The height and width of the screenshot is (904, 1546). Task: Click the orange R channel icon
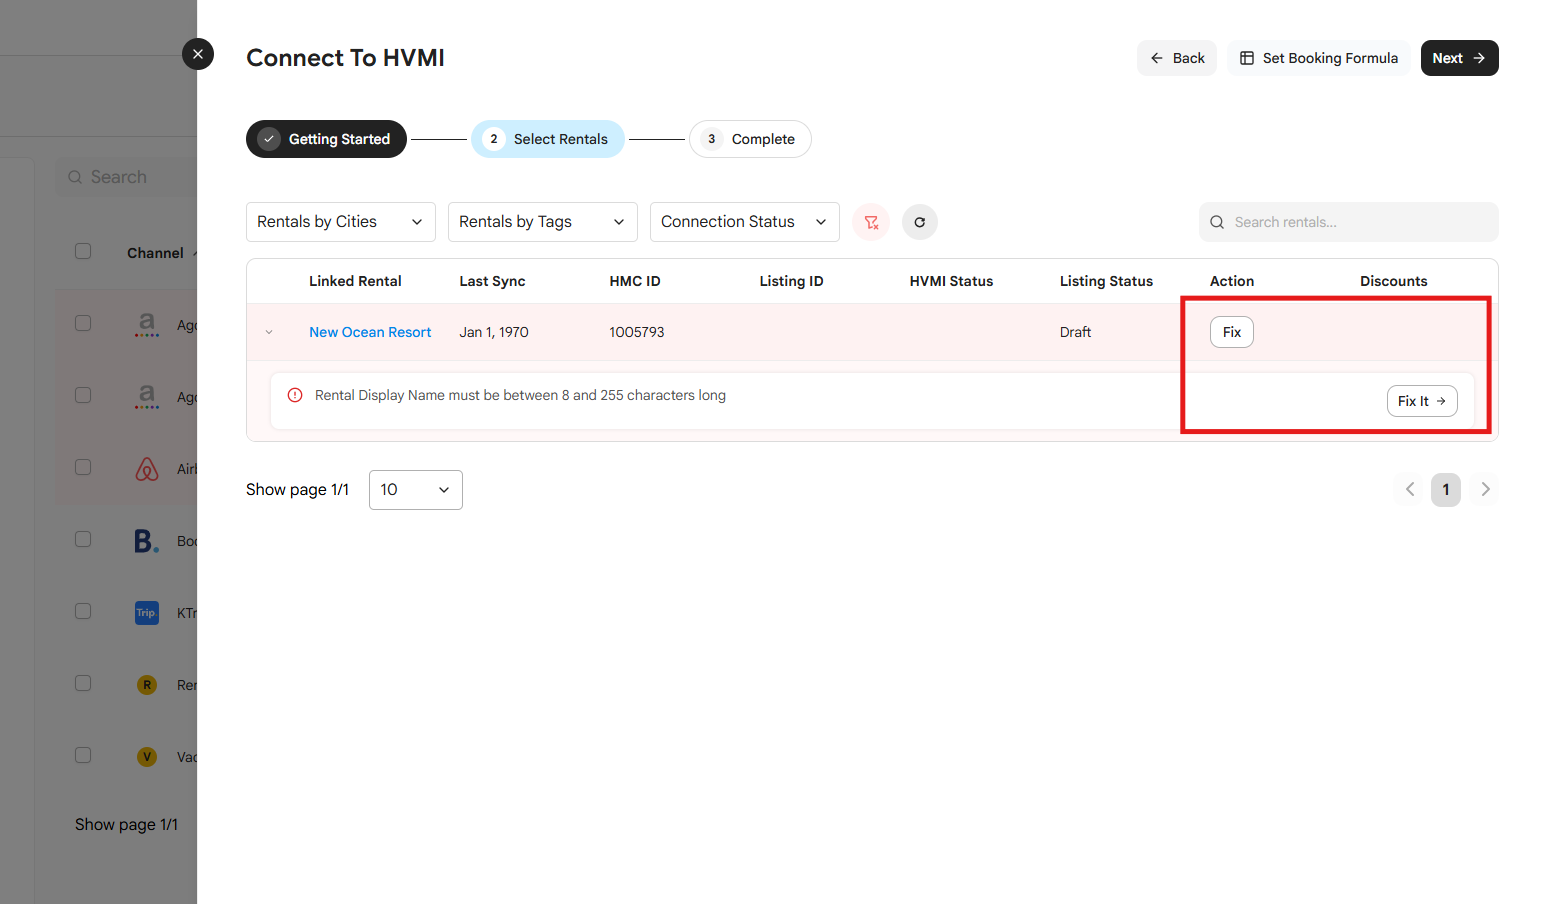(147, 685)
